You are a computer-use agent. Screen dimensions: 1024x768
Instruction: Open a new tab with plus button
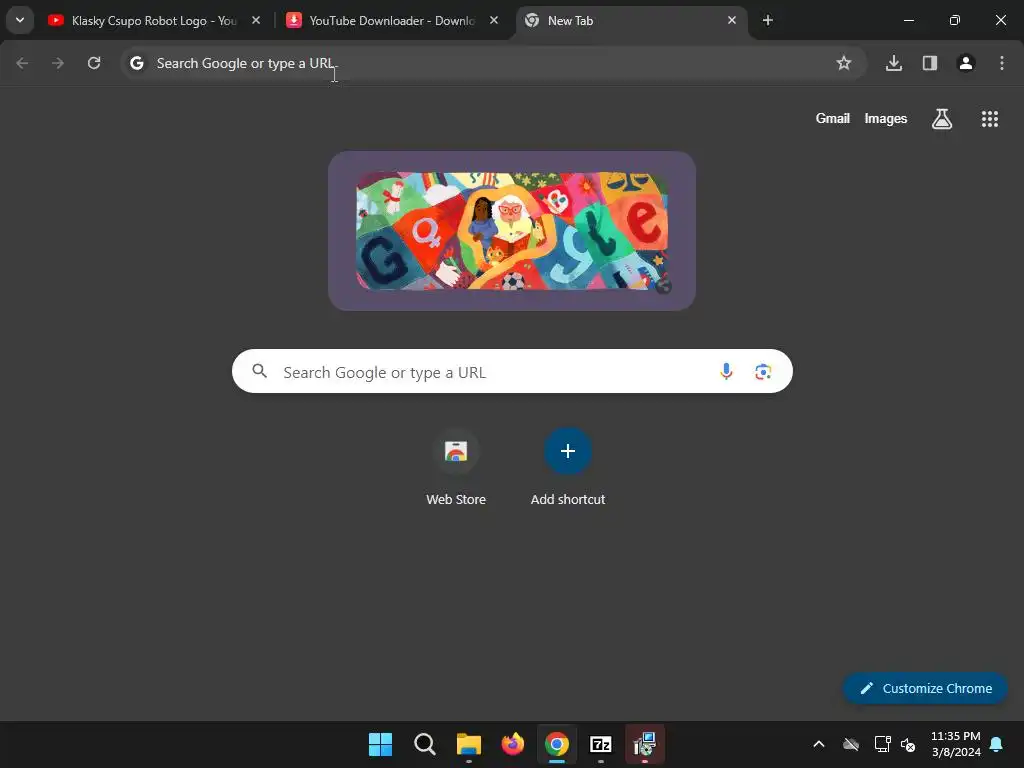tap(768, 20)
